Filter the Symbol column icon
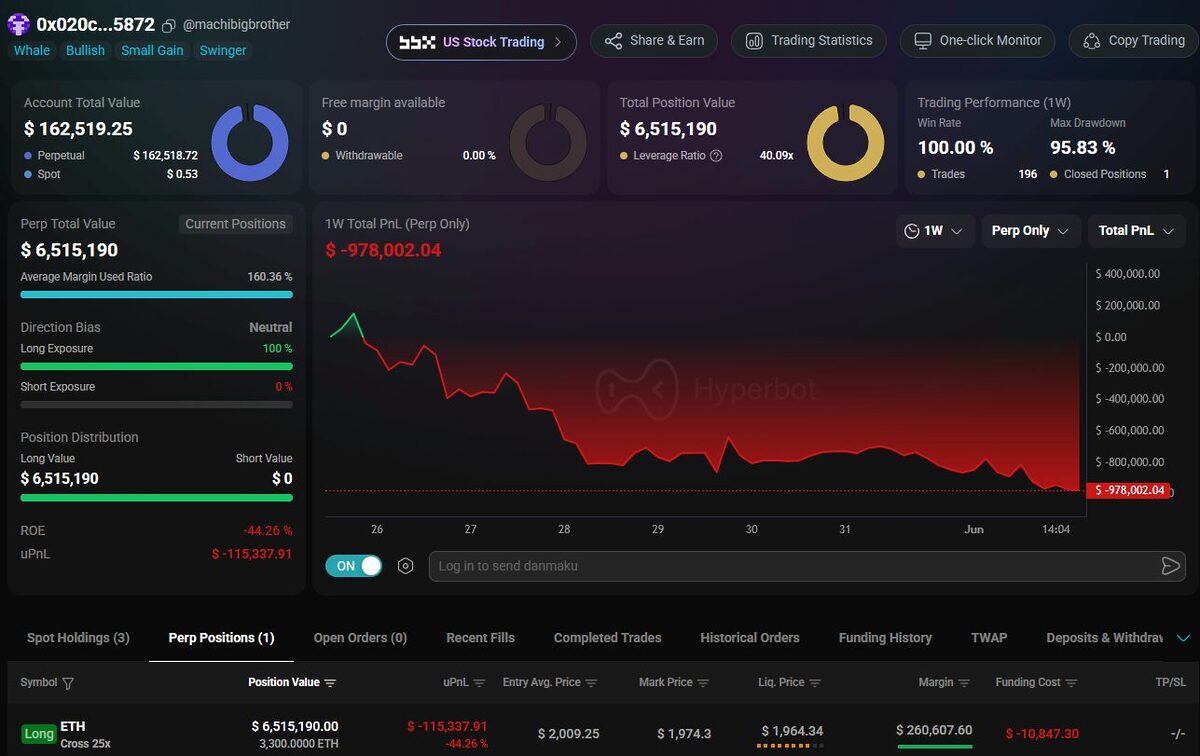1200x756 pixels. (68, 683)
